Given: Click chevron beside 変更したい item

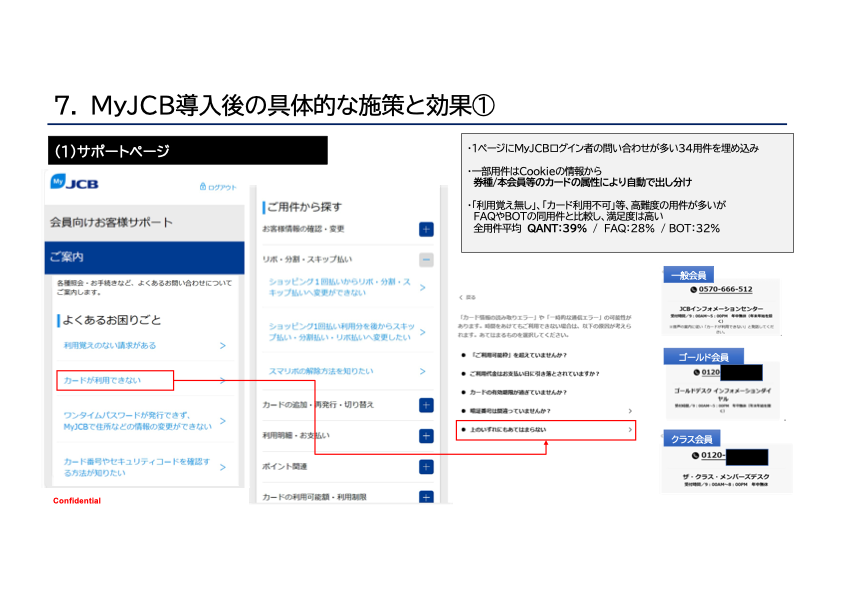Looking at the screenshot, I should [423, 332].
